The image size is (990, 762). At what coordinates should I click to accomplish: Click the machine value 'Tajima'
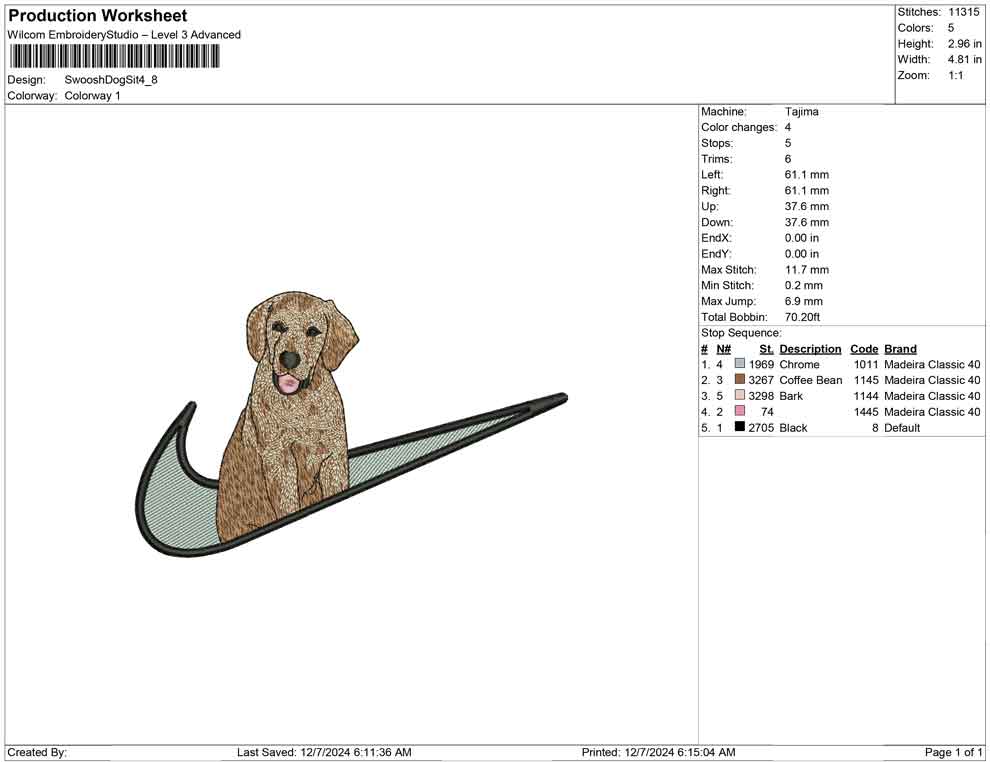pyautogui.click(x=802, y=112)
